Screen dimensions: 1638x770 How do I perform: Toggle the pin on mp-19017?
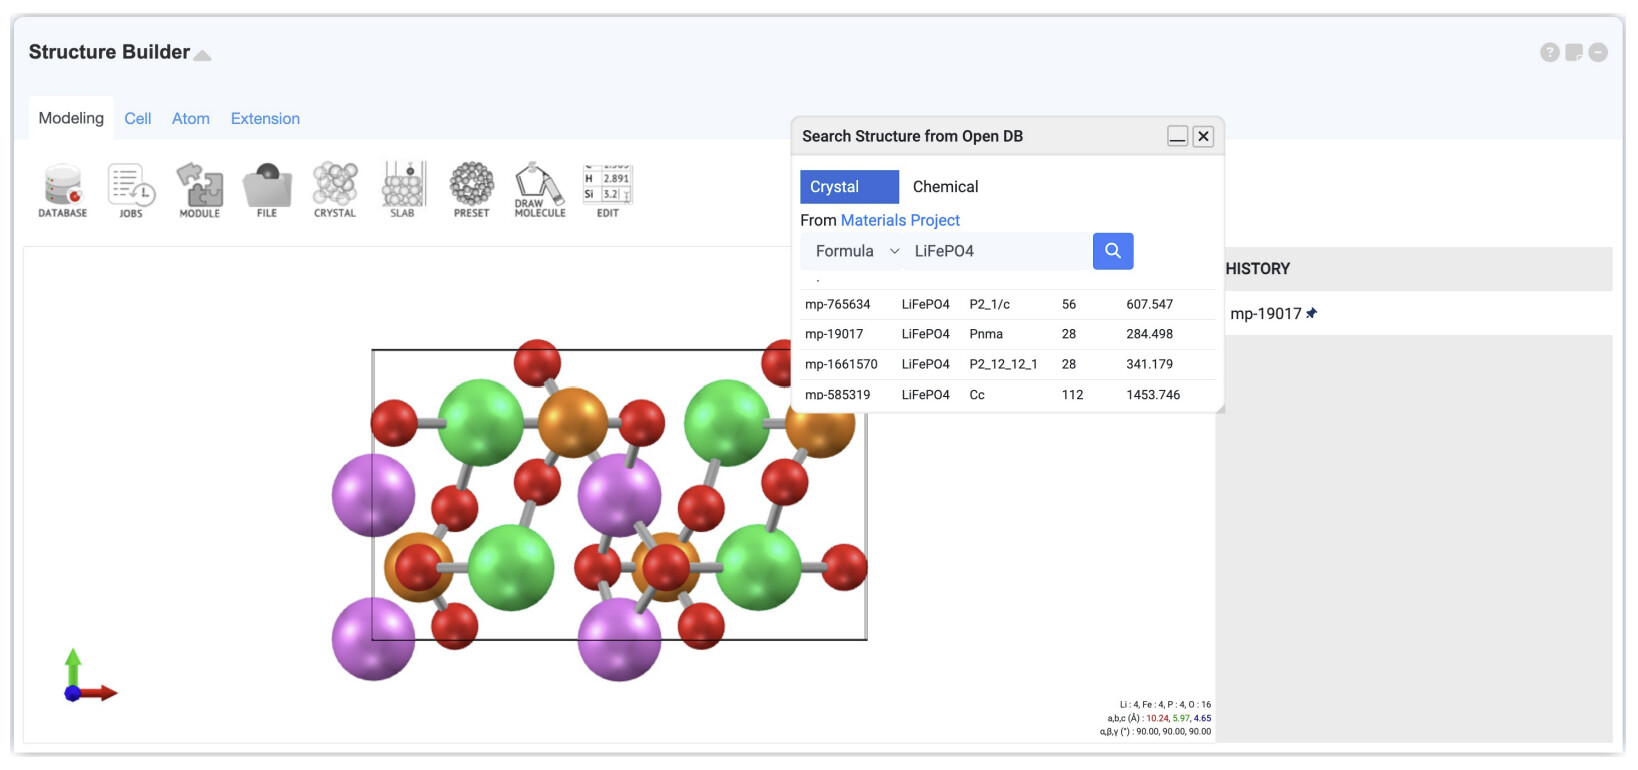1311,313
